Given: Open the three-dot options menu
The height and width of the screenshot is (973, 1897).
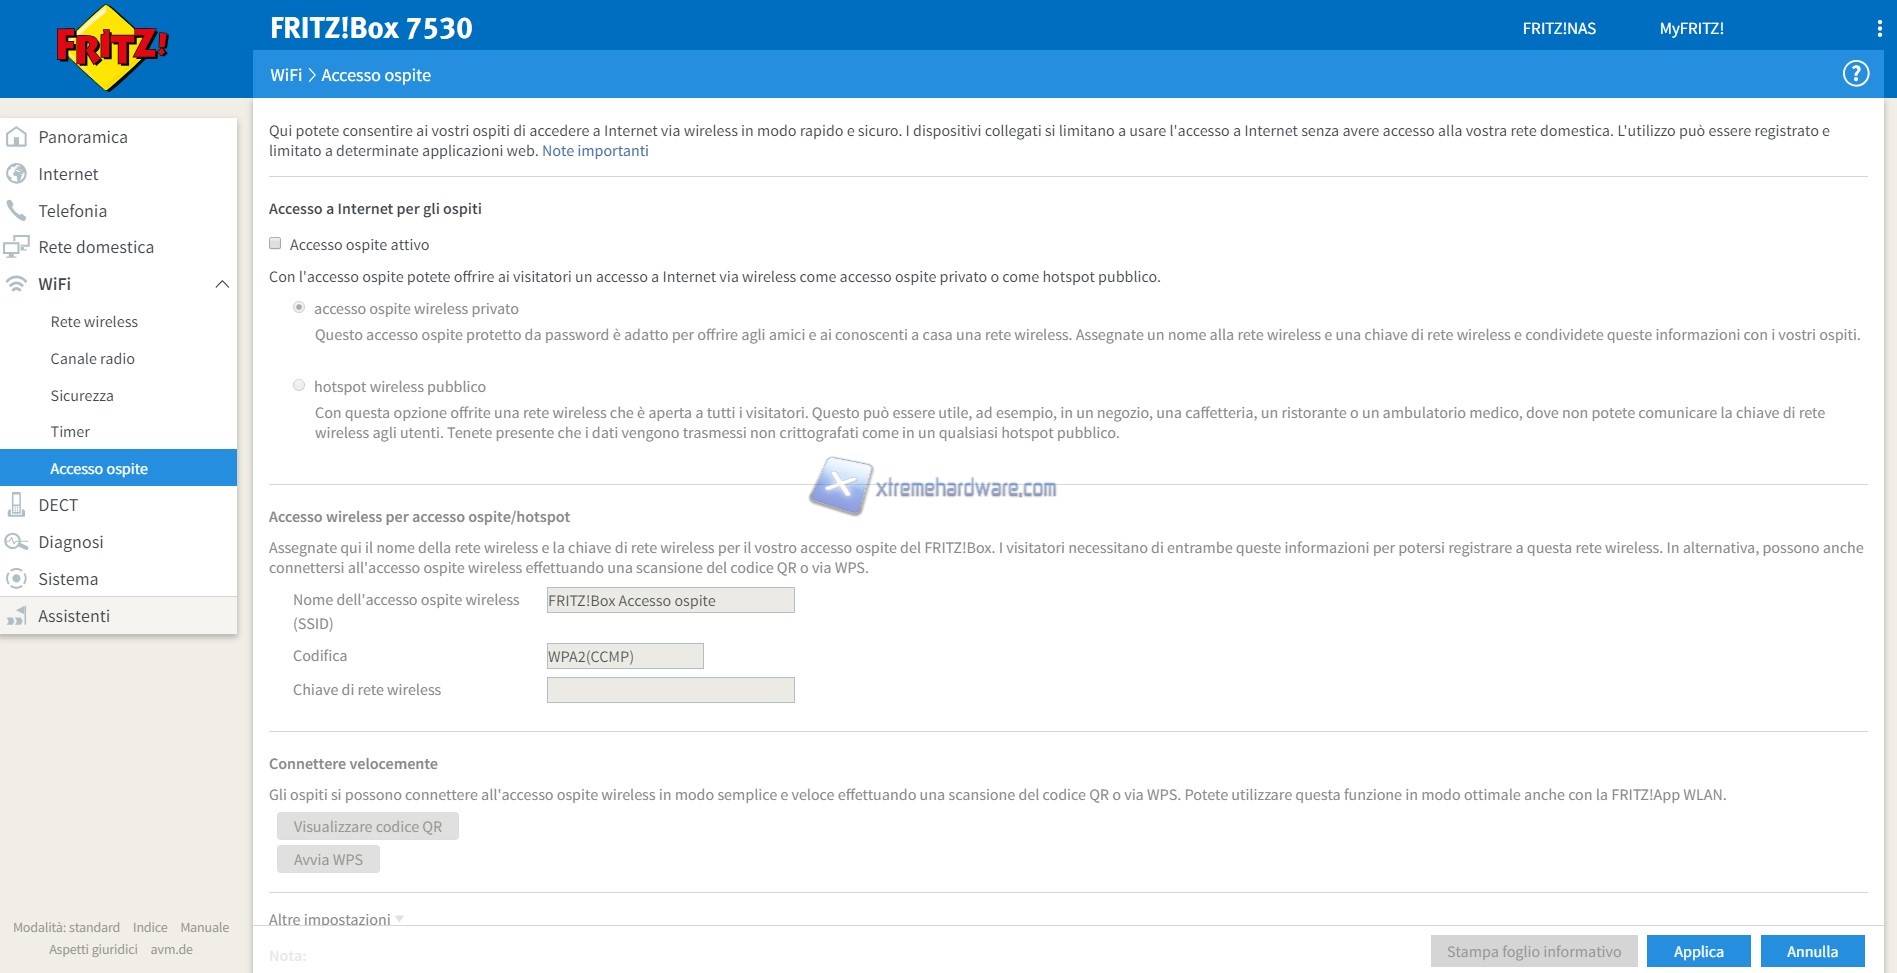Looking at the screenshot, I should (1879, 29).
